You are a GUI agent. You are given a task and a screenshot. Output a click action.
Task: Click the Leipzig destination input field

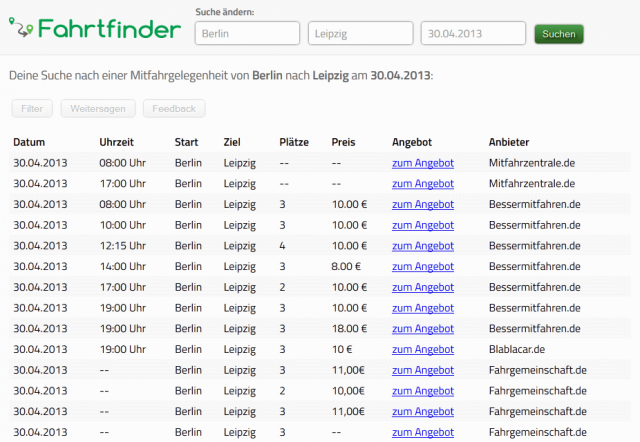360,34
